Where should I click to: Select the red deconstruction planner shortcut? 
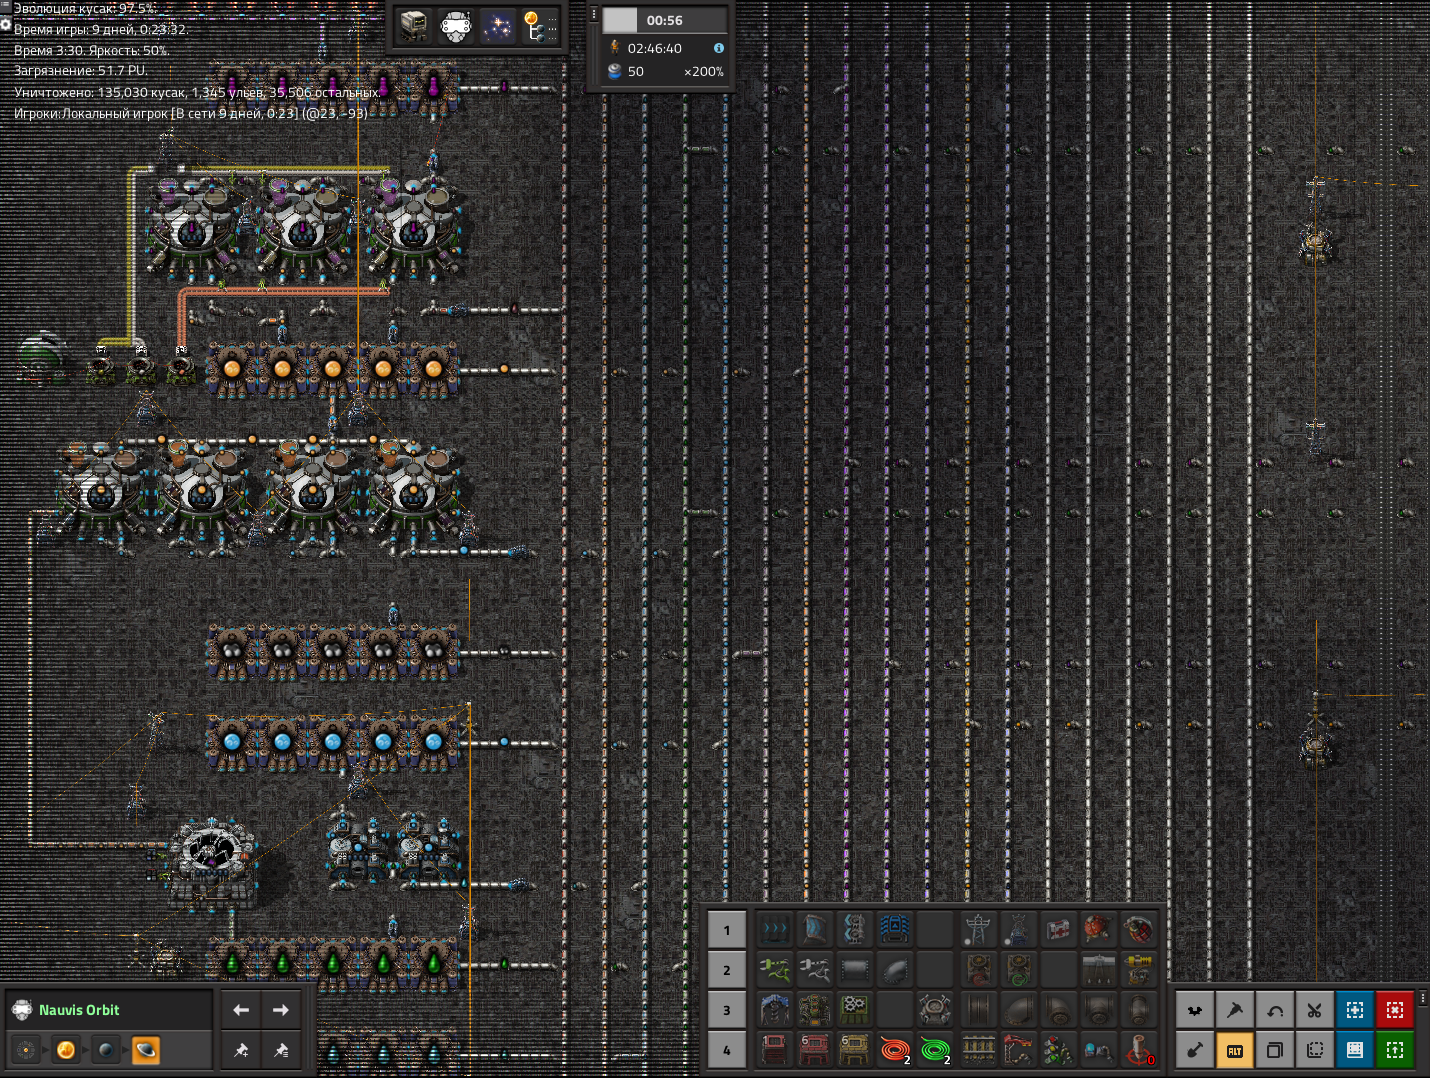click(x=1394, y=1010)
